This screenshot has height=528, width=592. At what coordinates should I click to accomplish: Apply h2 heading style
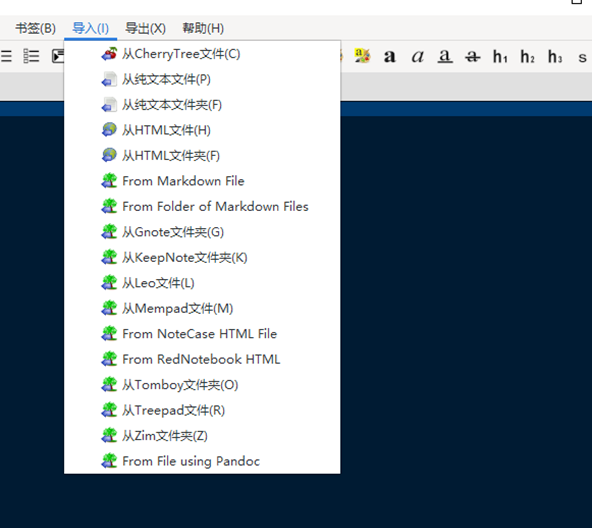coord(527,57)
